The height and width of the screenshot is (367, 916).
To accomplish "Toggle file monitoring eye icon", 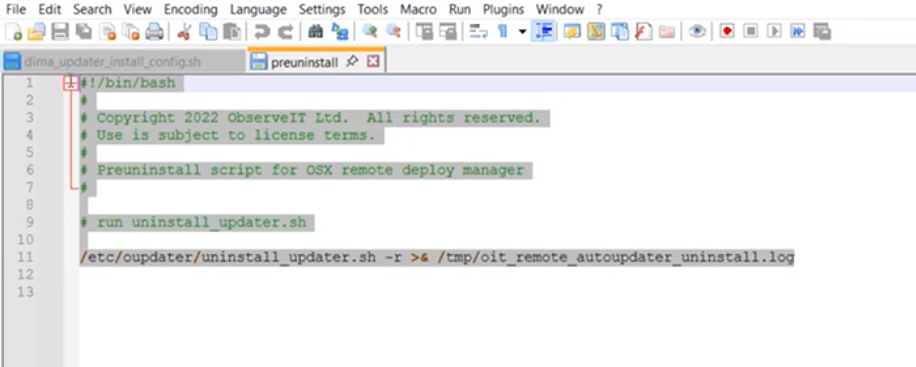I will (697, 32).
